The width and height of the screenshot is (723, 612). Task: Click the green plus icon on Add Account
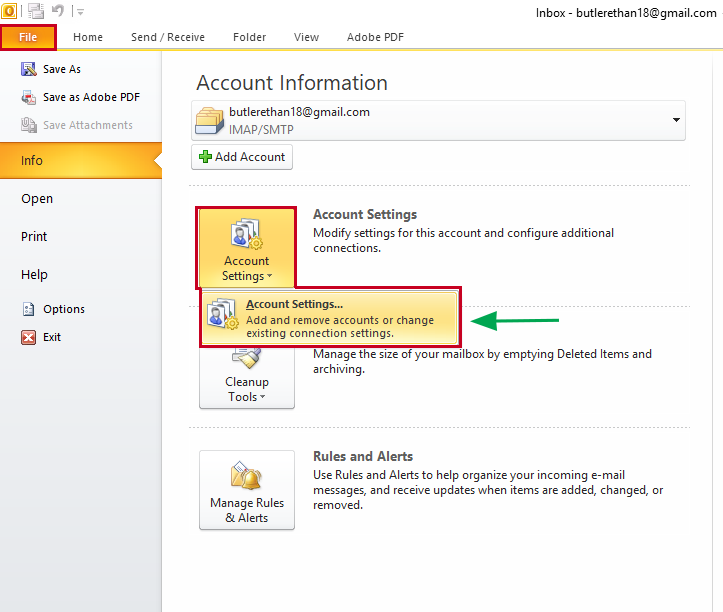click(205, 157)
